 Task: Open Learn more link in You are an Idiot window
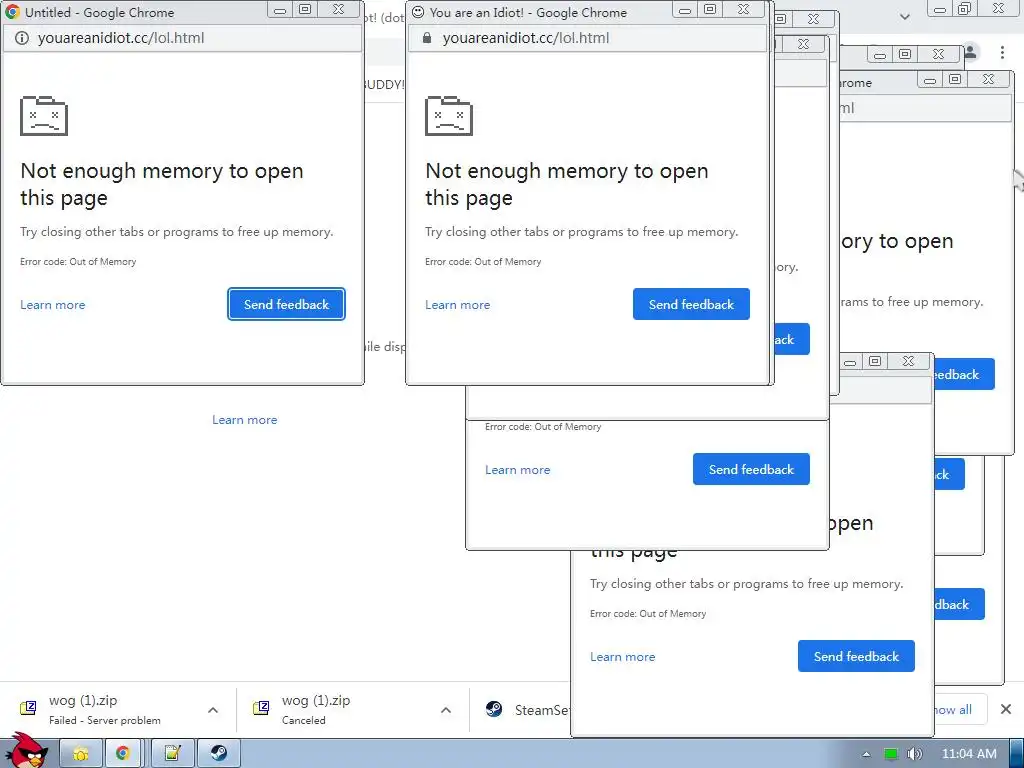tap(458, 305)
